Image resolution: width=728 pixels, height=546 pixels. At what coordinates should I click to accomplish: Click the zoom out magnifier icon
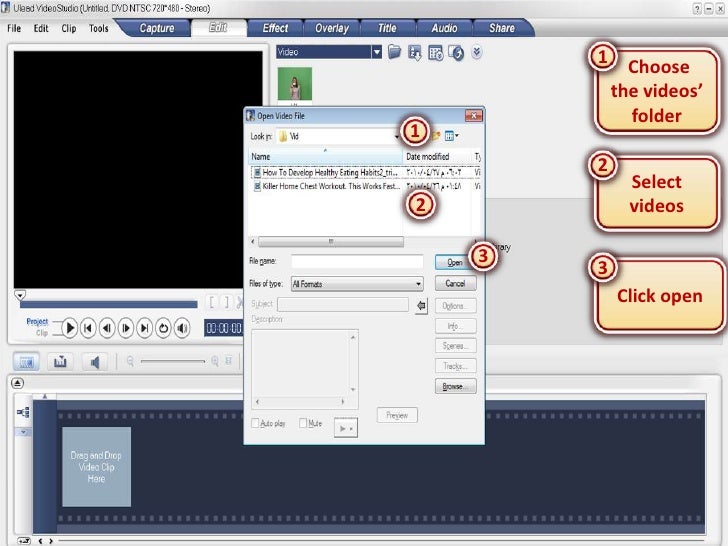(130, 361)
